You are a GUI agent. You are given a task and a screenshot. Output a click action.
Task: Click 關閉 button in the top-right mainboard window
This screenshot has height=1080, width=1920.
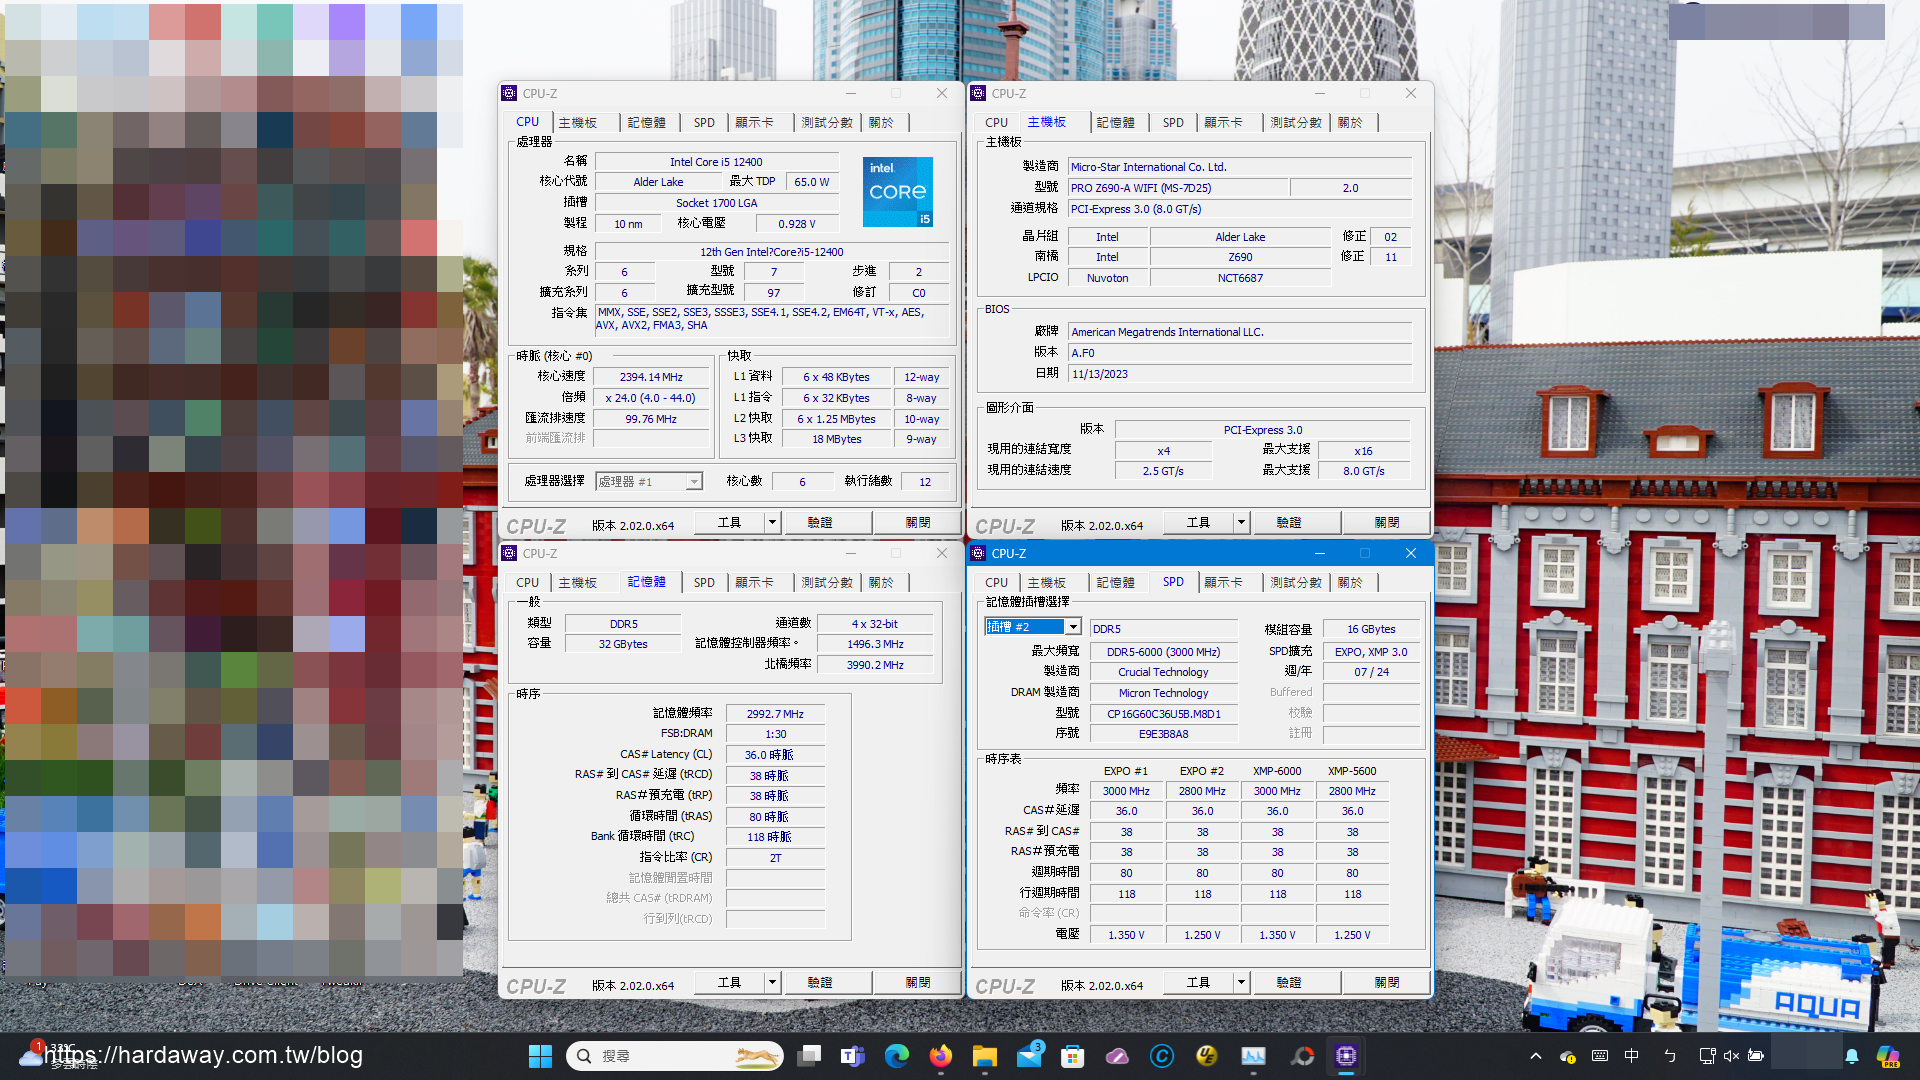[x=1387, y=523]
